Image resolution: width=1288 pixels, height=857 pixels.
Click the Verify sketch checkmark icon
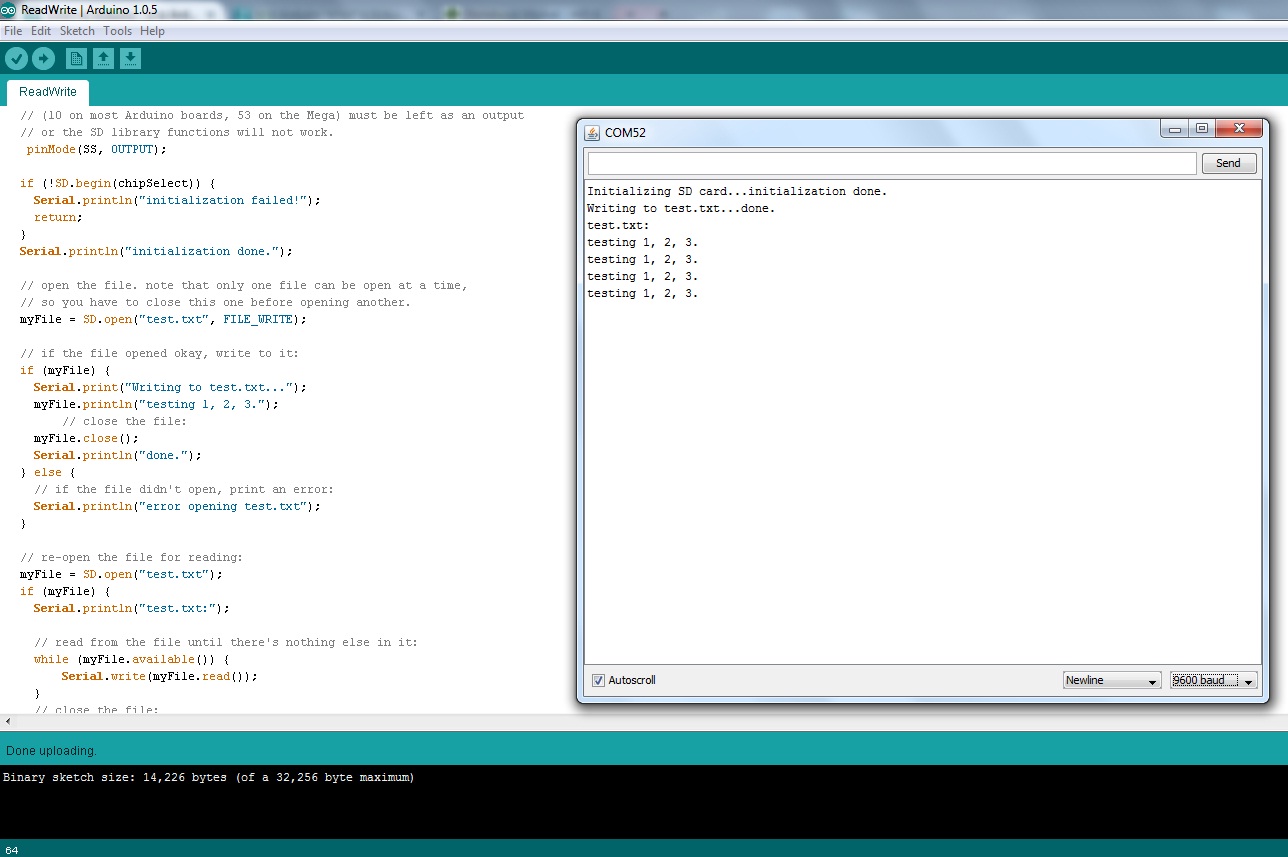tap(16, 58)
